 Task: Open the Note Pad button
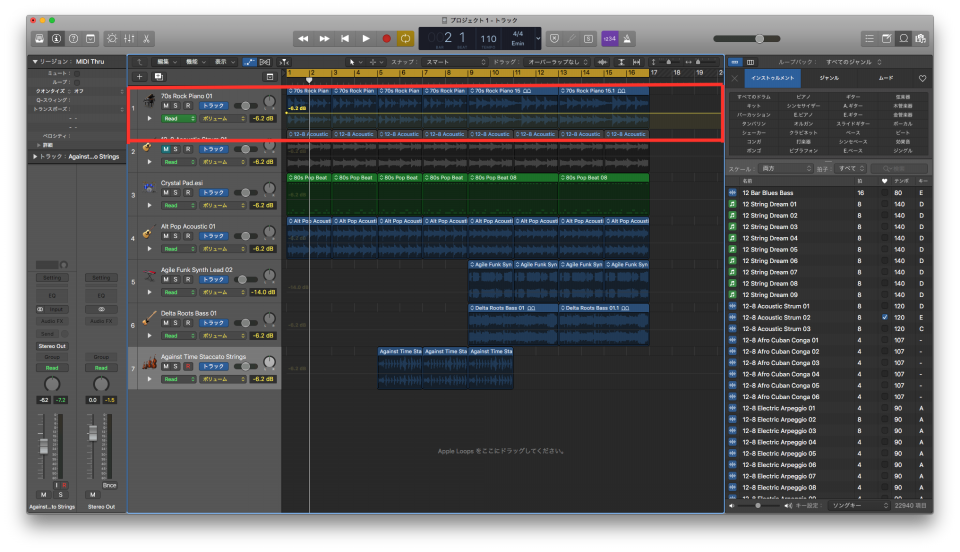coord(887,39)
